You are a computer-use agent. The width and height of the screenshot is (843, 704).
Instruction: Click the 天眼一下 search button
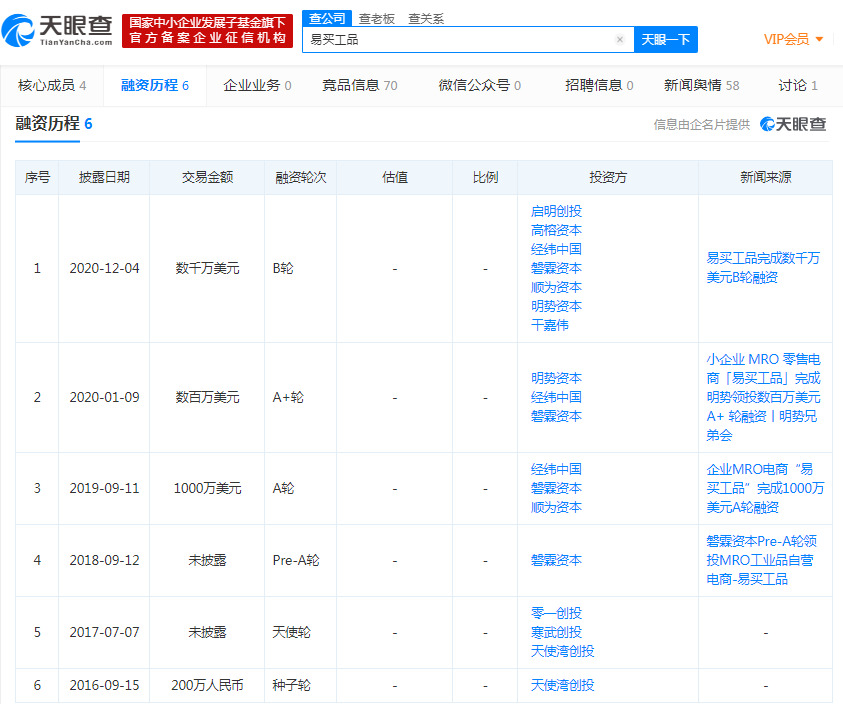click(666, 39)
